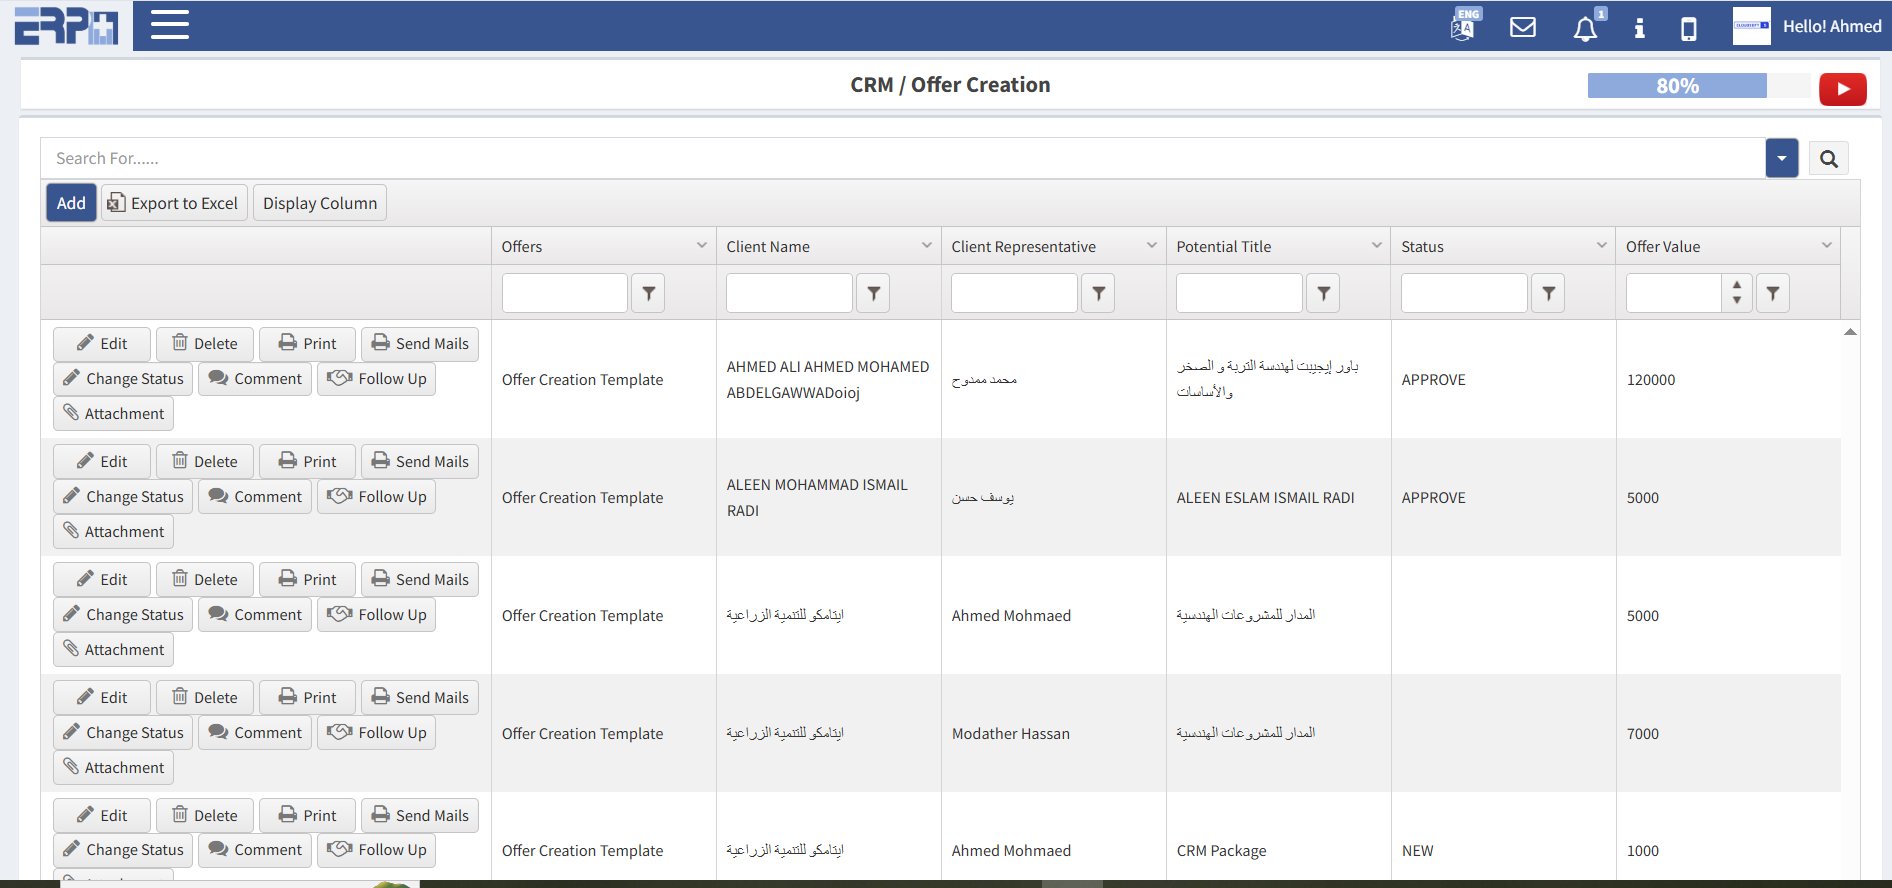The width and height of the screenshot is (1892, 888).
Task: Click the 80% progress bar
Action: click(1677, 86)
